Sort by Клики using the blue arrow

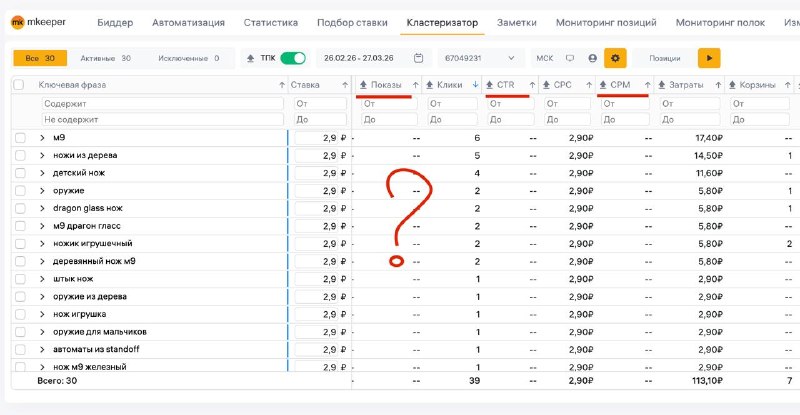[x=475, y=85]
